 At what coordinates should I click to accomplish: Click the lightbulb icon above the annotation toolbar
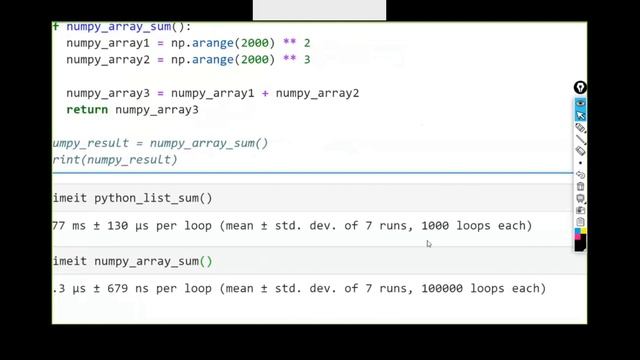click(x=580, y=87)
